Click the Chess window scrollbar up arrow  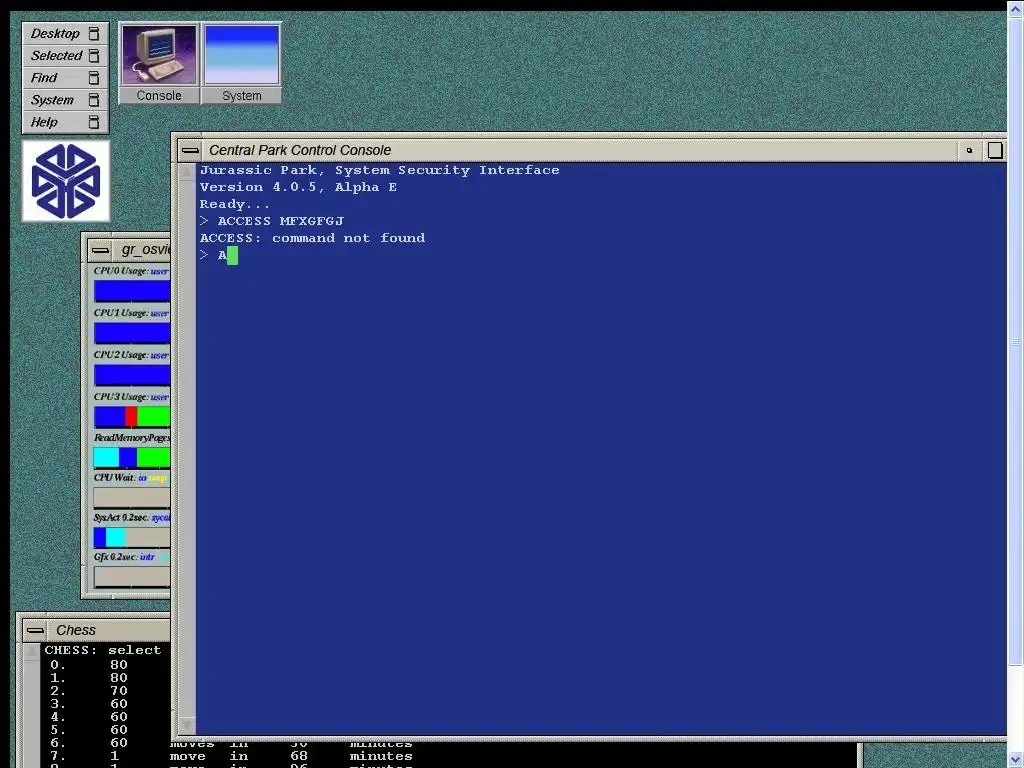tap(32, 651)
